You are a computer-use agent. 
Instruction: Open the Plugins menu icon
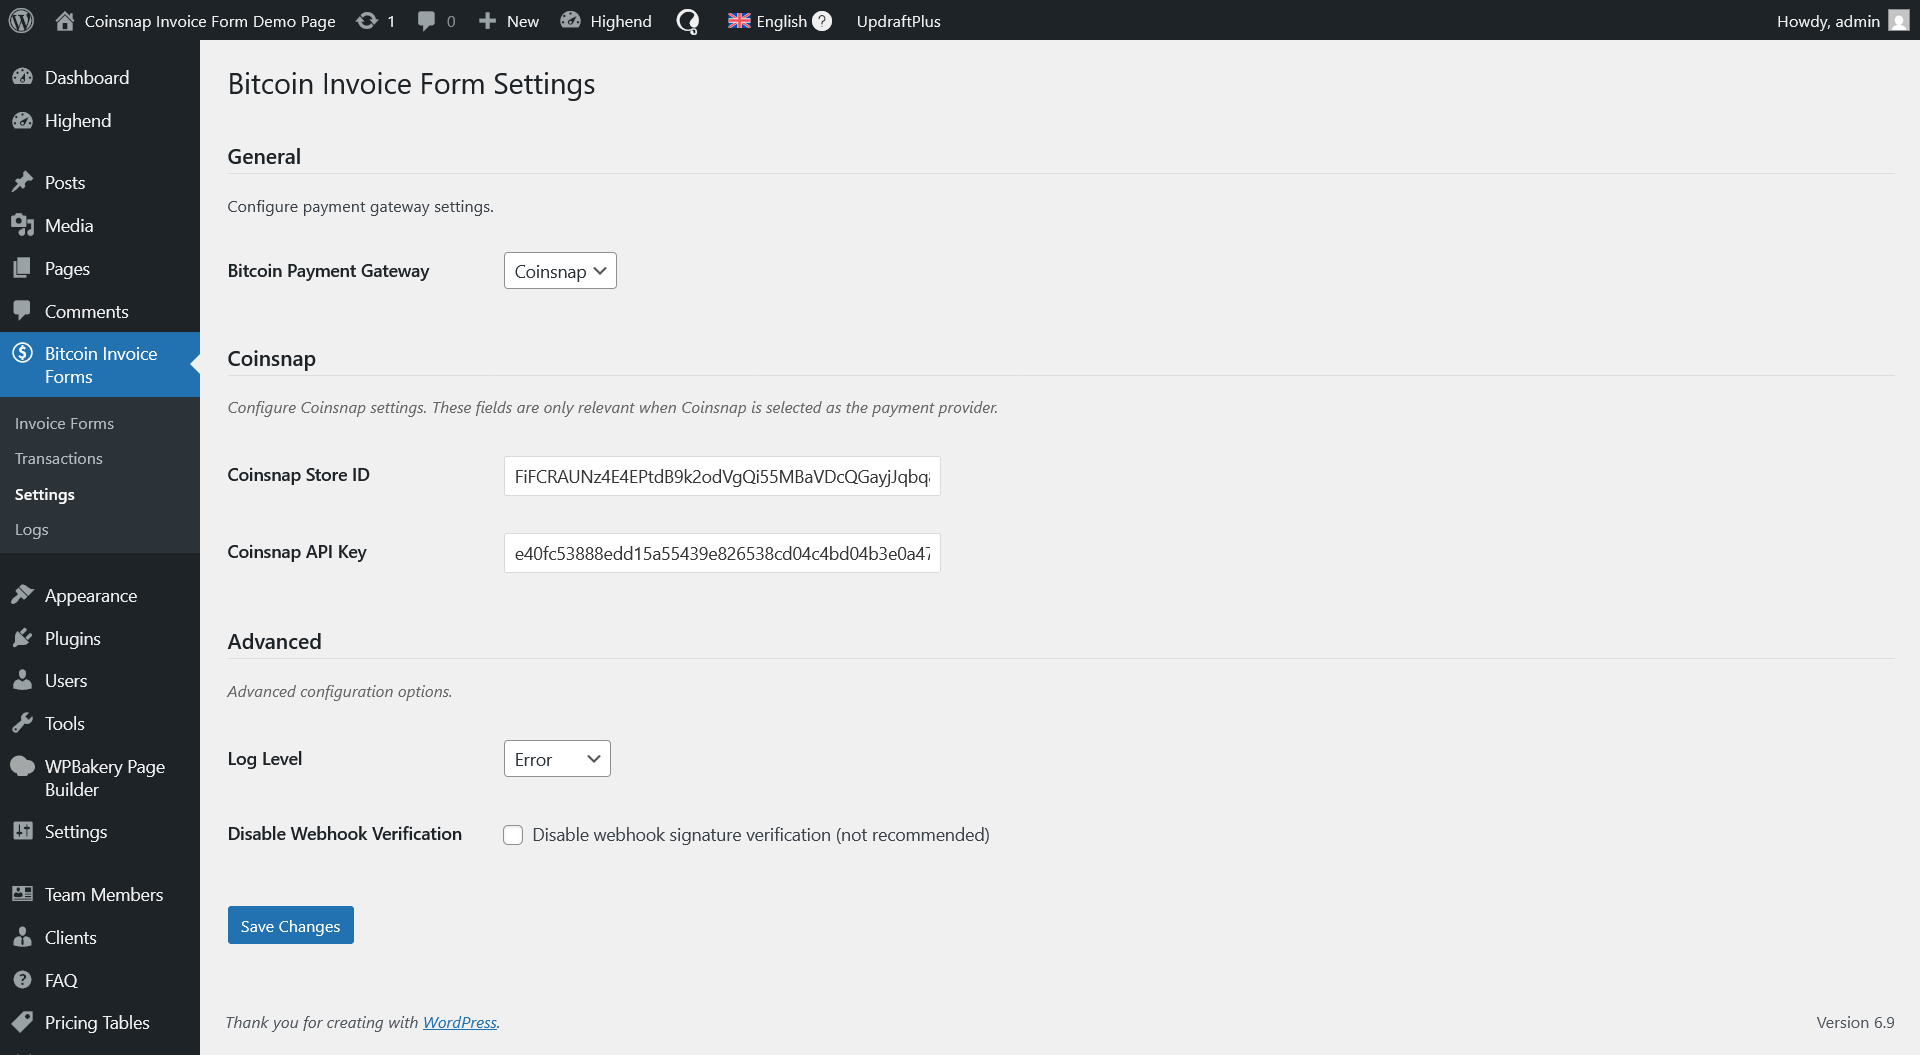point(22,638)
